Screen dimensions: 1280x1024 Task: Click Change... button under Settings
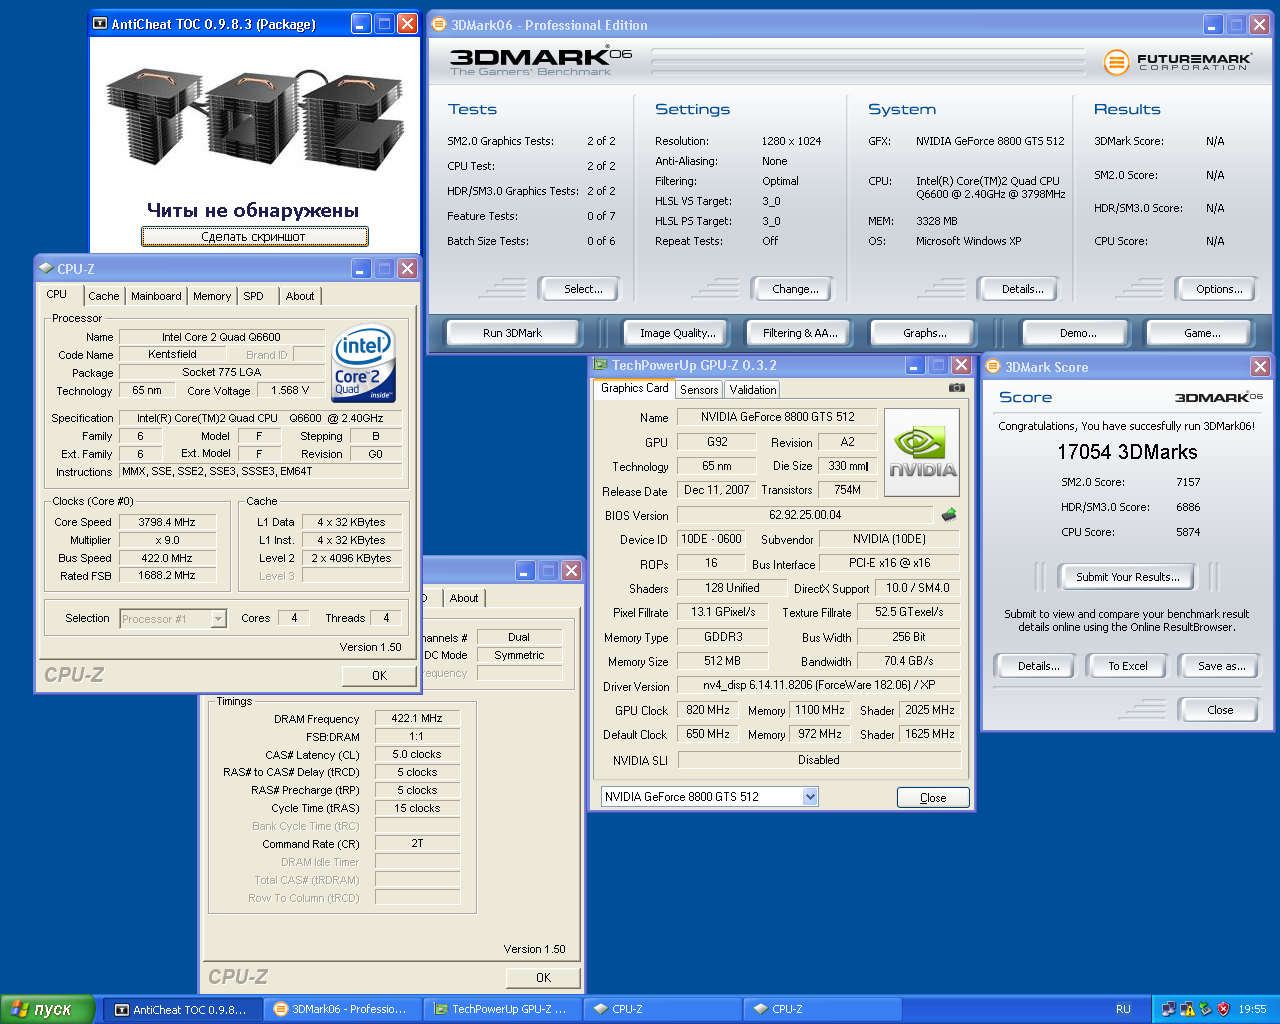[x=795, y=289]
